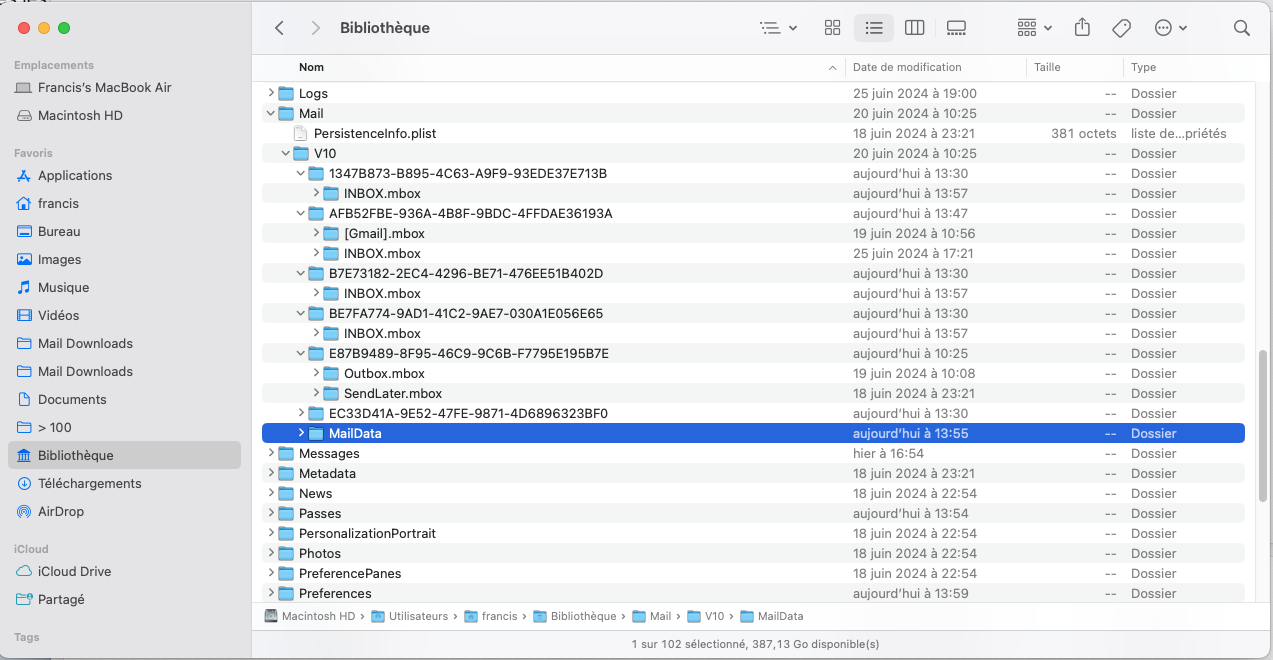Click Bibliothèque in the path bar
Image resolution: width=1273 pixels, height=660 pixels.
pyautogui.click(x=575, y=616)
